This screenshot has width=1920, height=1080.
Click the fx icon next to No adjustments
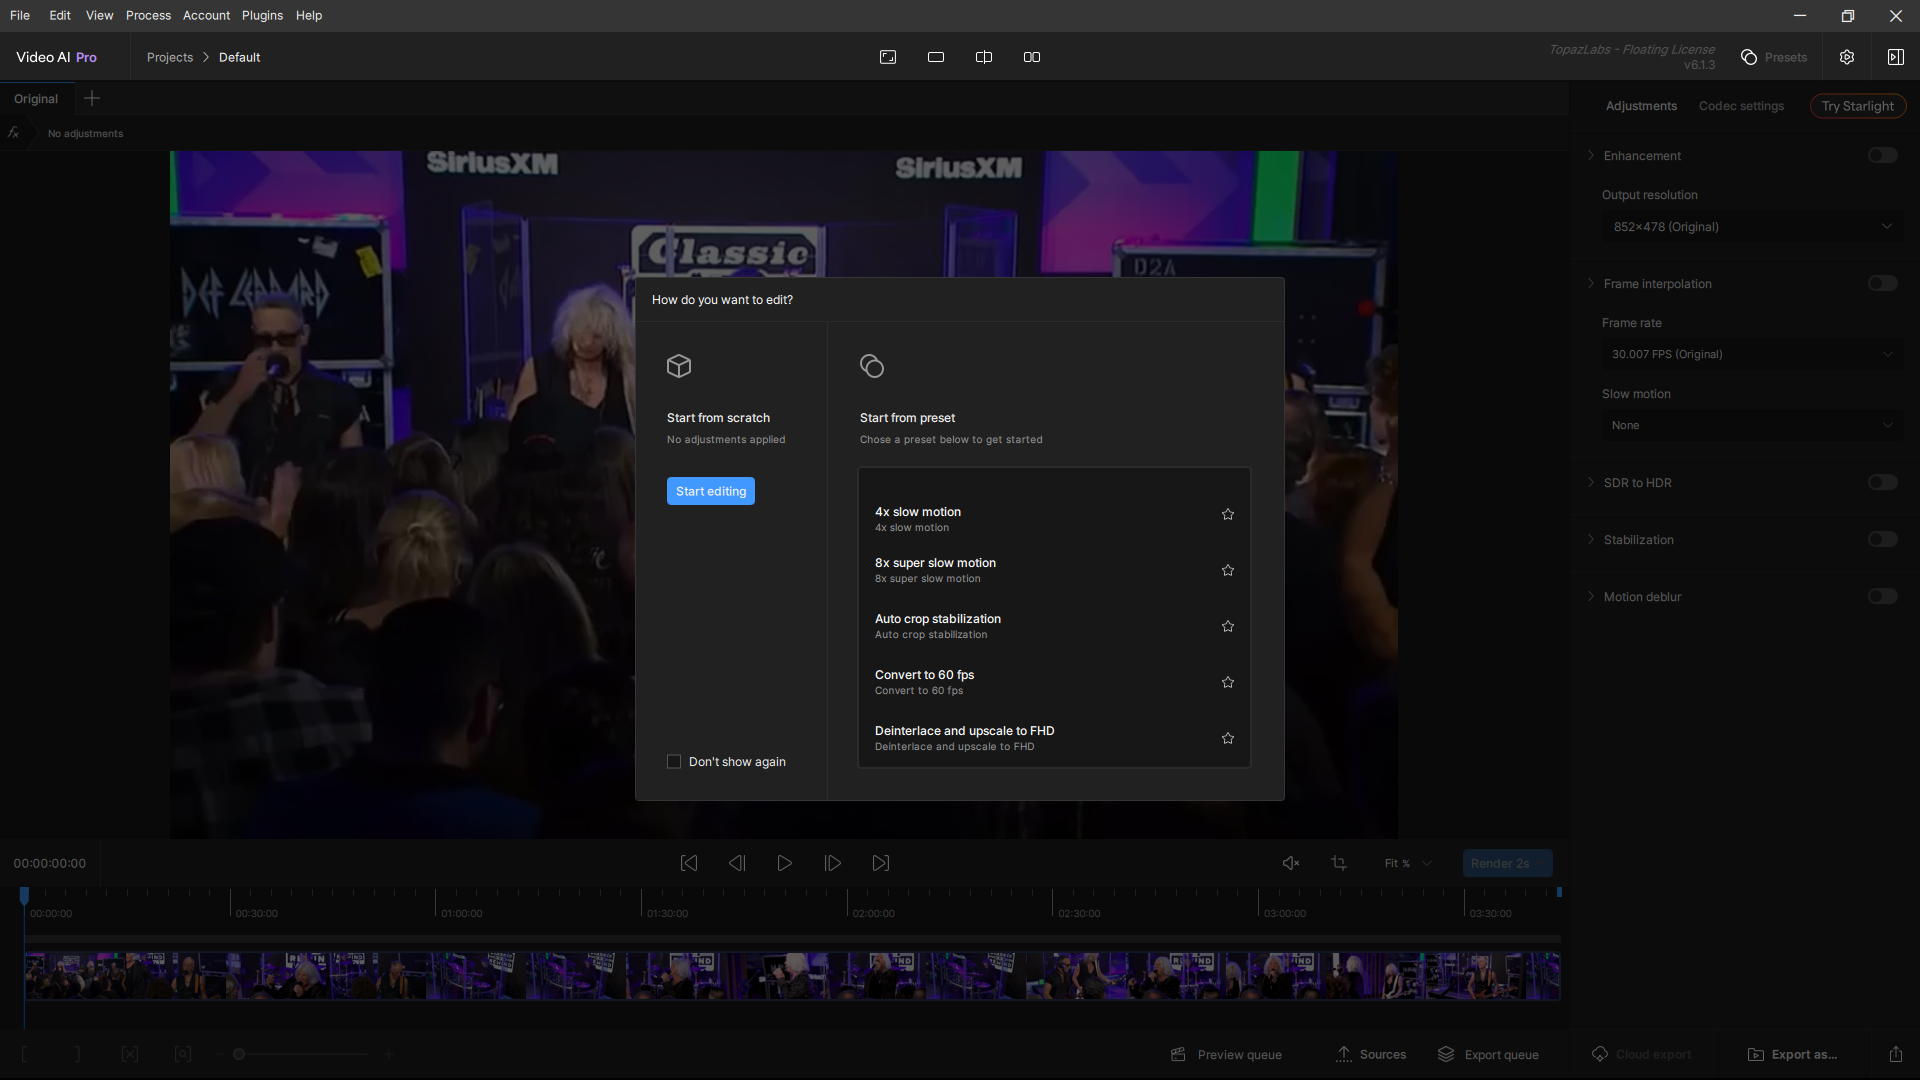[14, 133]
